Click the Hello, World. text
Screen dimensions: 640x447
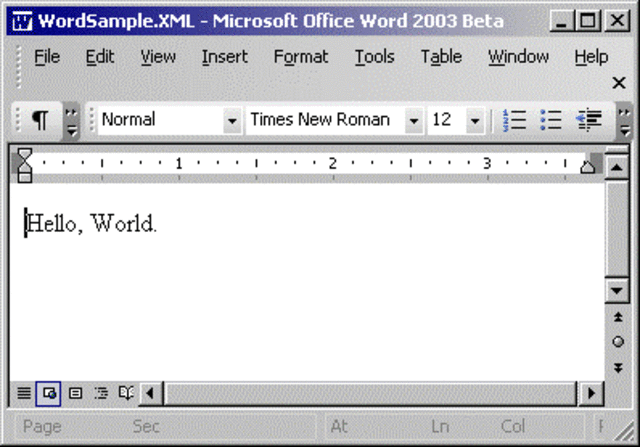[91, 224]
